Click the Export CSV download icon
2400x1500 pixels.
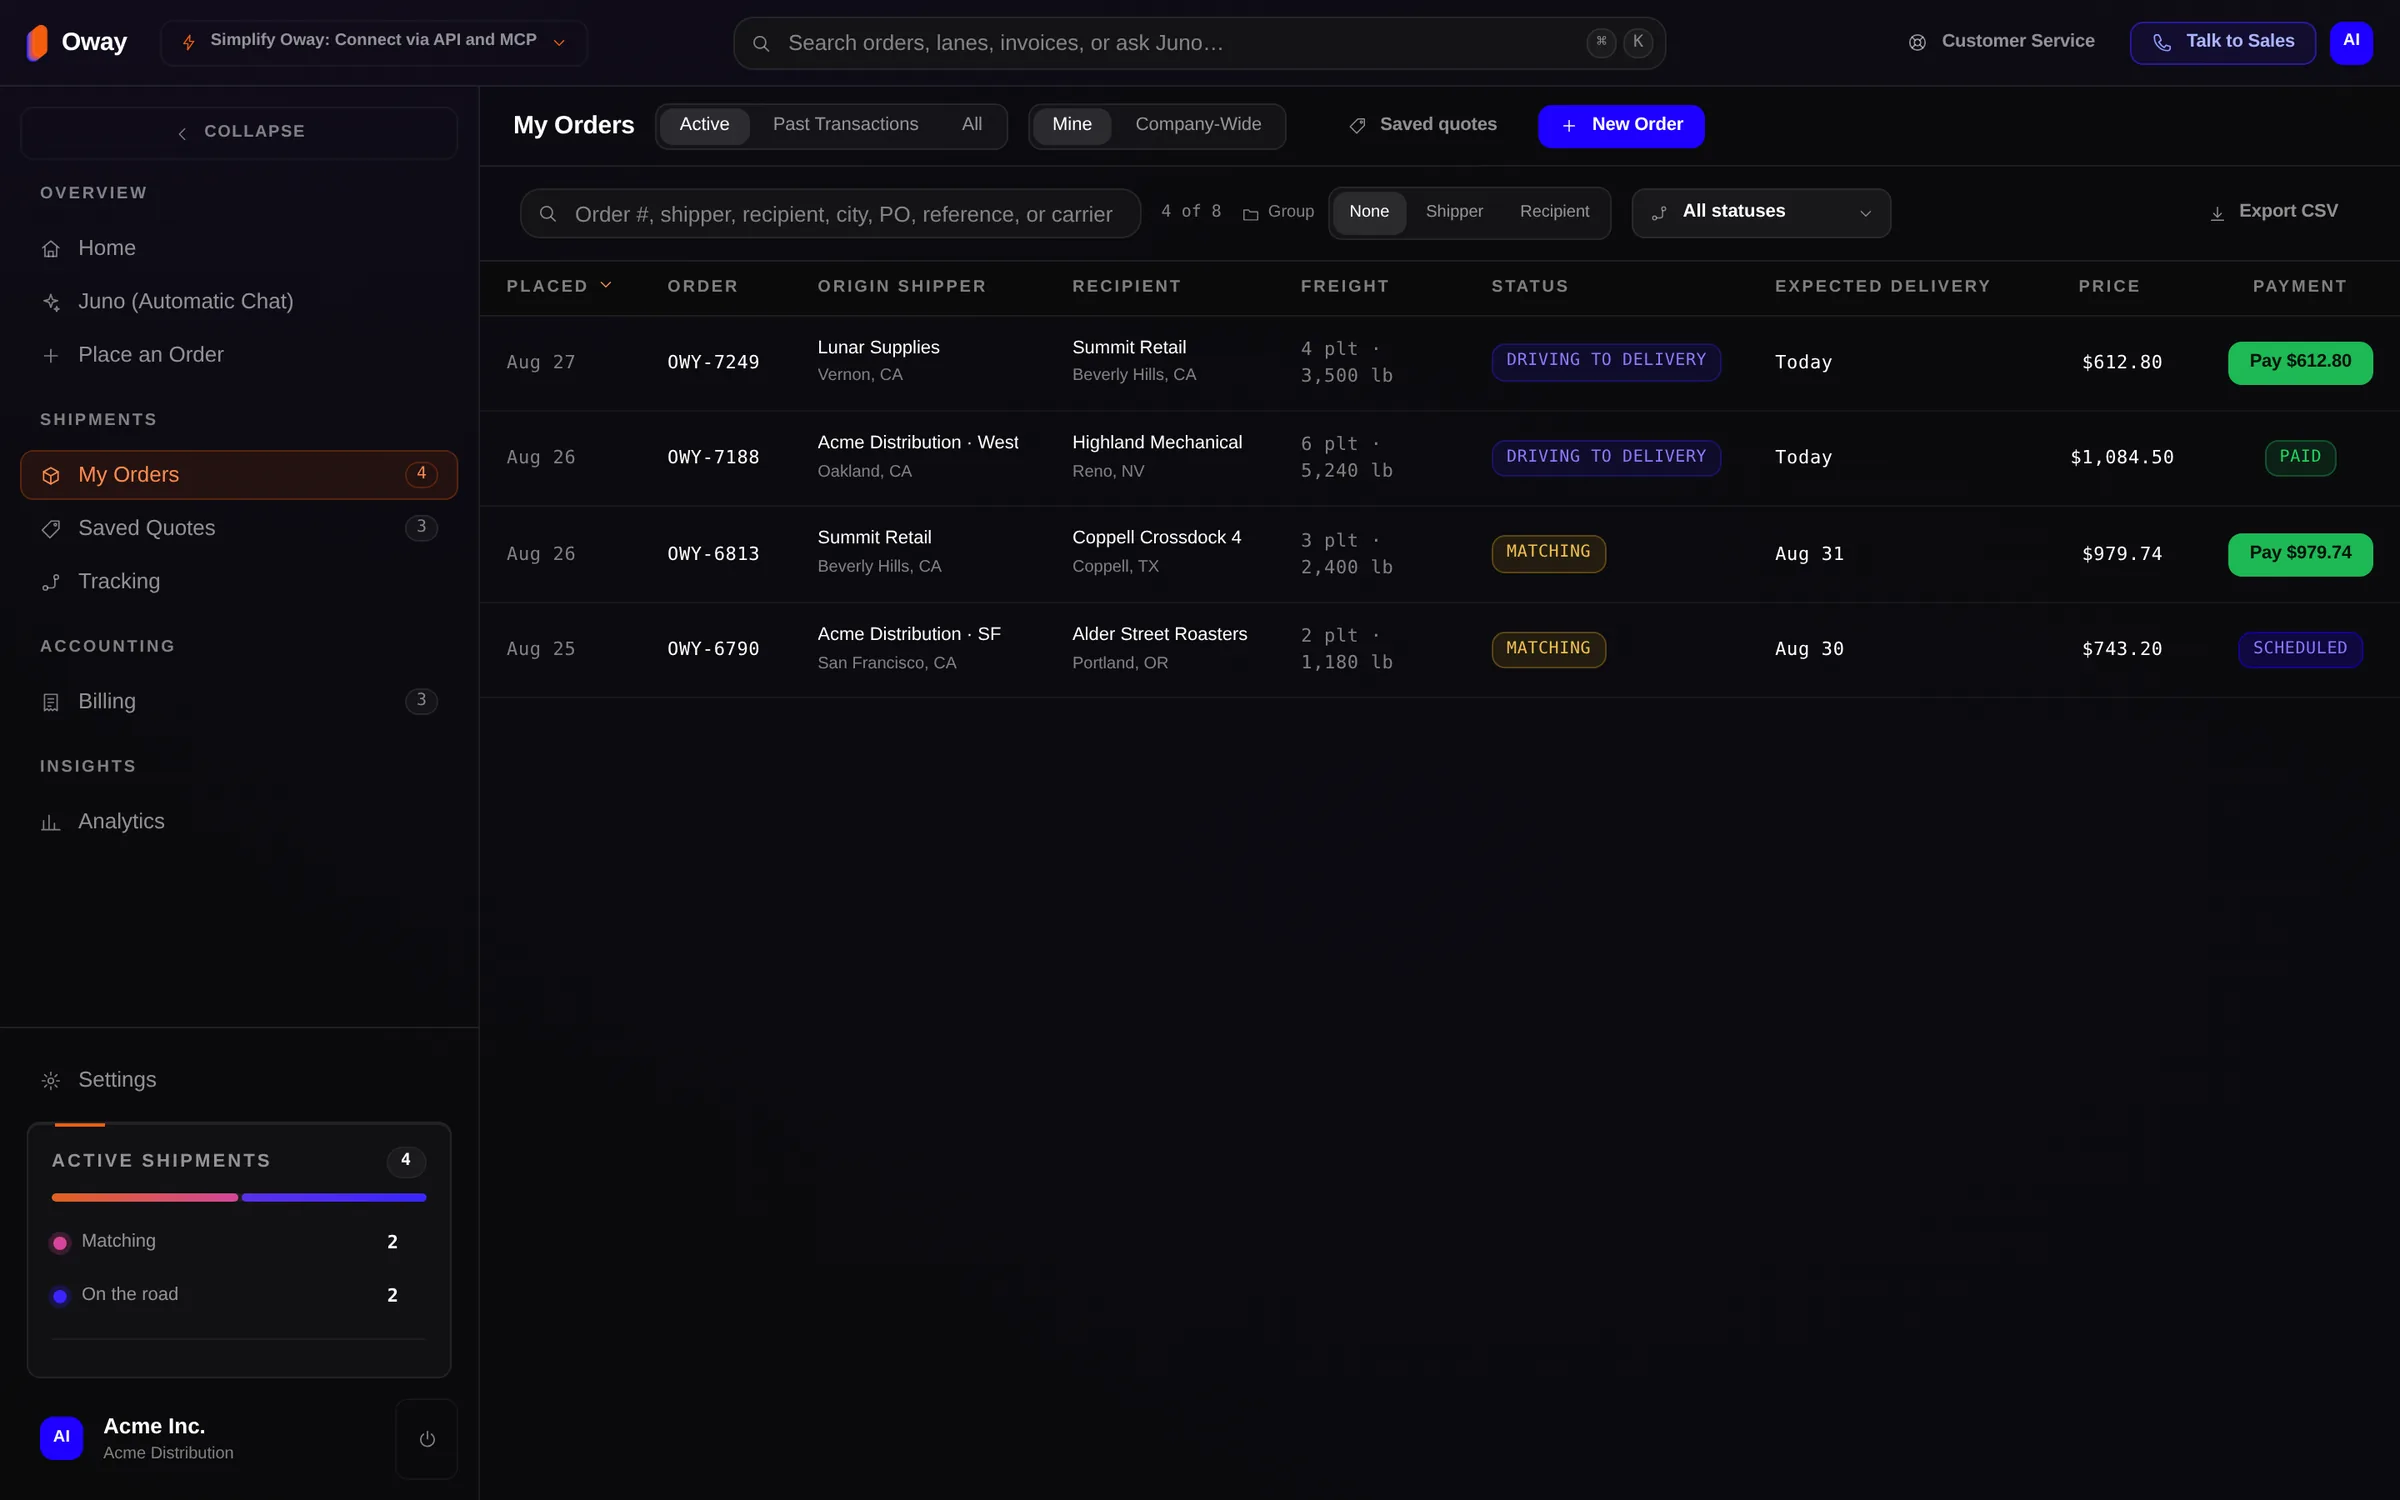coord(2217,213)
